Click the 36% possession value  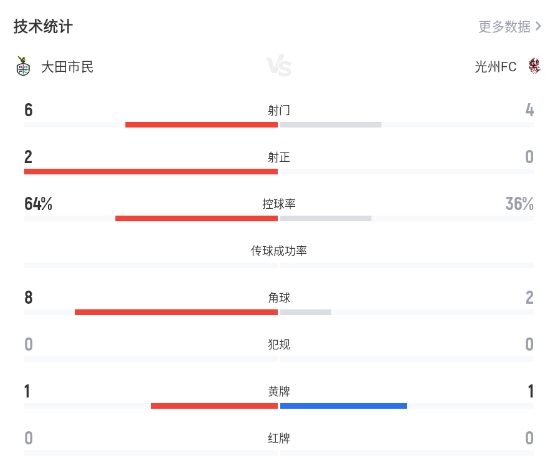click(519, 204)
